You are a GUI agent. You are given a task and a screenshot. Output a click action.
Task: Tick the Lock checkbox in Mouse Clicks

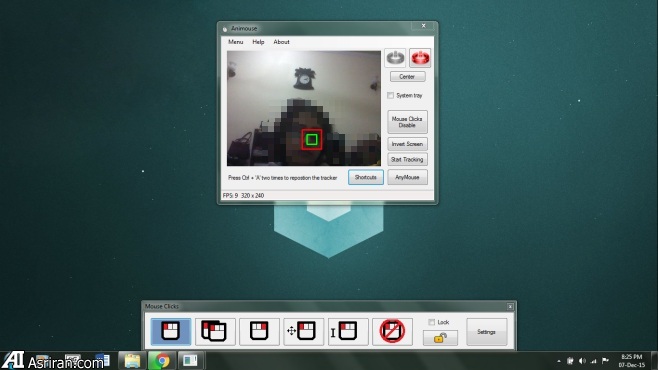pos(431,322)
